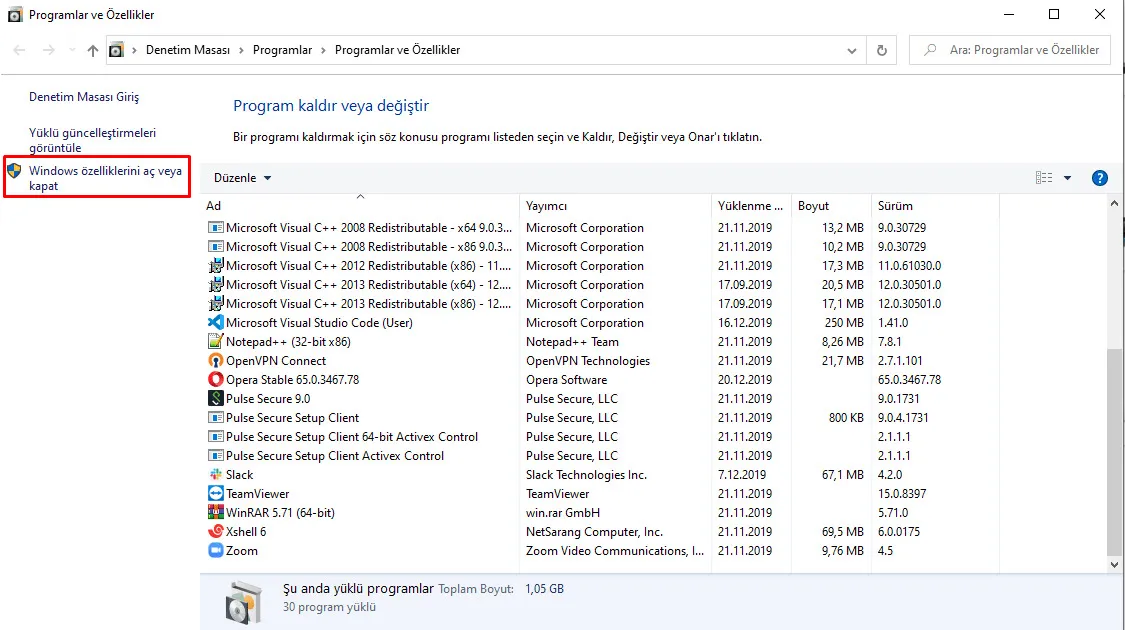Click the Visual C++ 2012 Redistributable icon
The width and height of the screenshot is (1125, 630).
coord(215,265)
